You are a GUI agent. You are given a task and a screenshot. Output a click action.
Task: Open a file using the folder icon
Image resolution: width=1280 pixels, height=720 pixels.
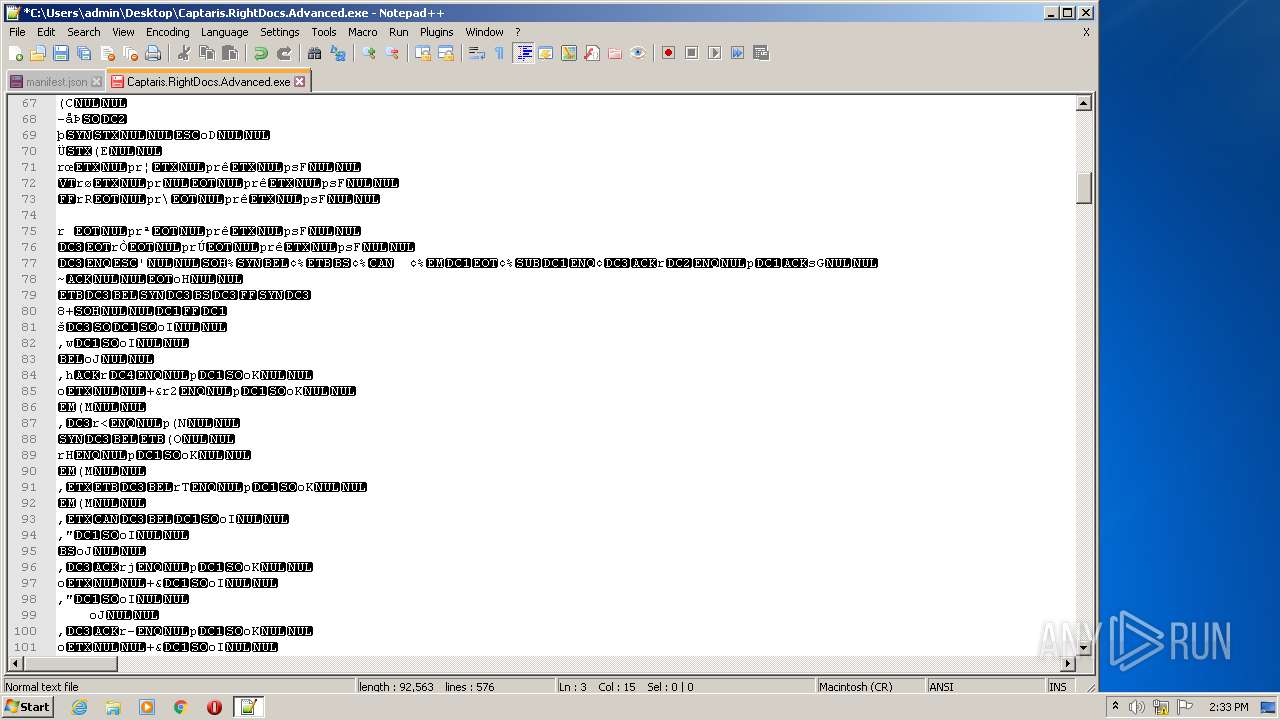[38, 53]
